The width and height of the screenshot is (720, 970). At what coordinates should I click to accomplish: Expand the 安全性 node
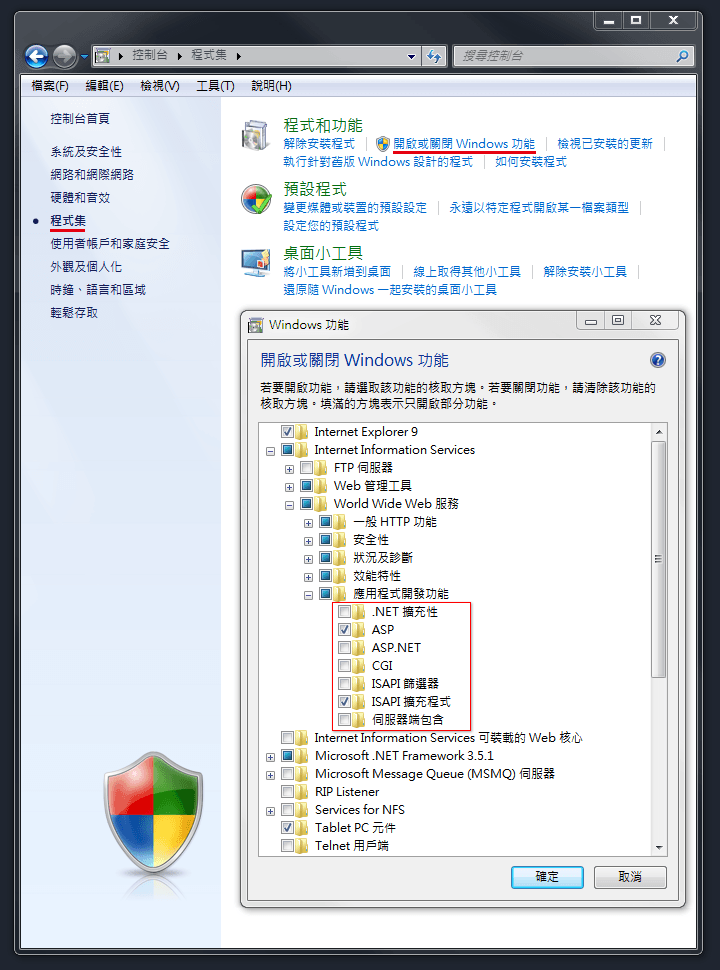point(308,541)
